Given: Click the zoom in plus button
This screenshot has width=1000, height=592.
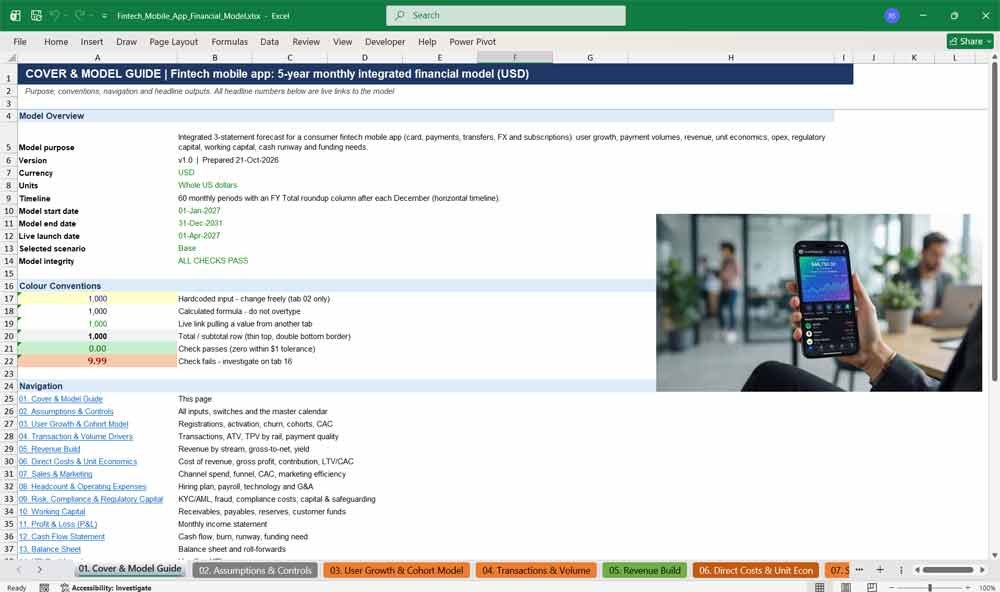Looking at the screenshot, I should (969, 588).
